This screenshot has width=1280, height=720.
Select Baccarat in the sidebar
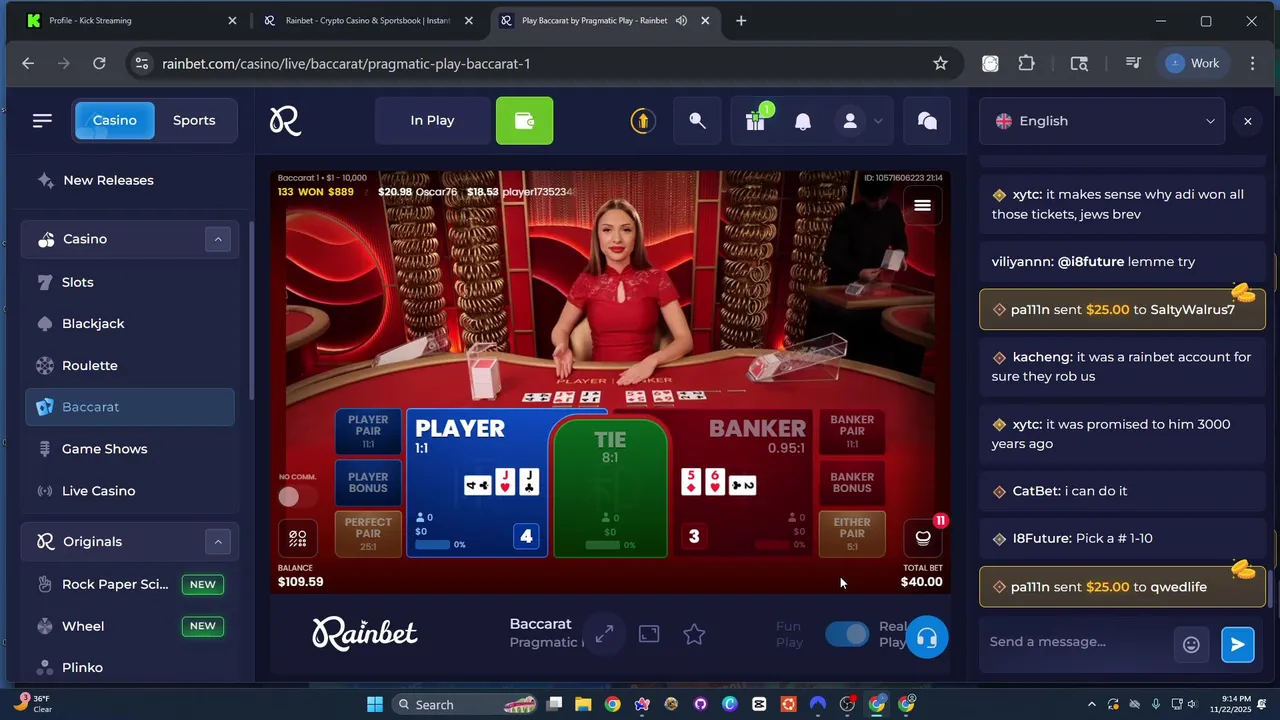pos(130,407)
